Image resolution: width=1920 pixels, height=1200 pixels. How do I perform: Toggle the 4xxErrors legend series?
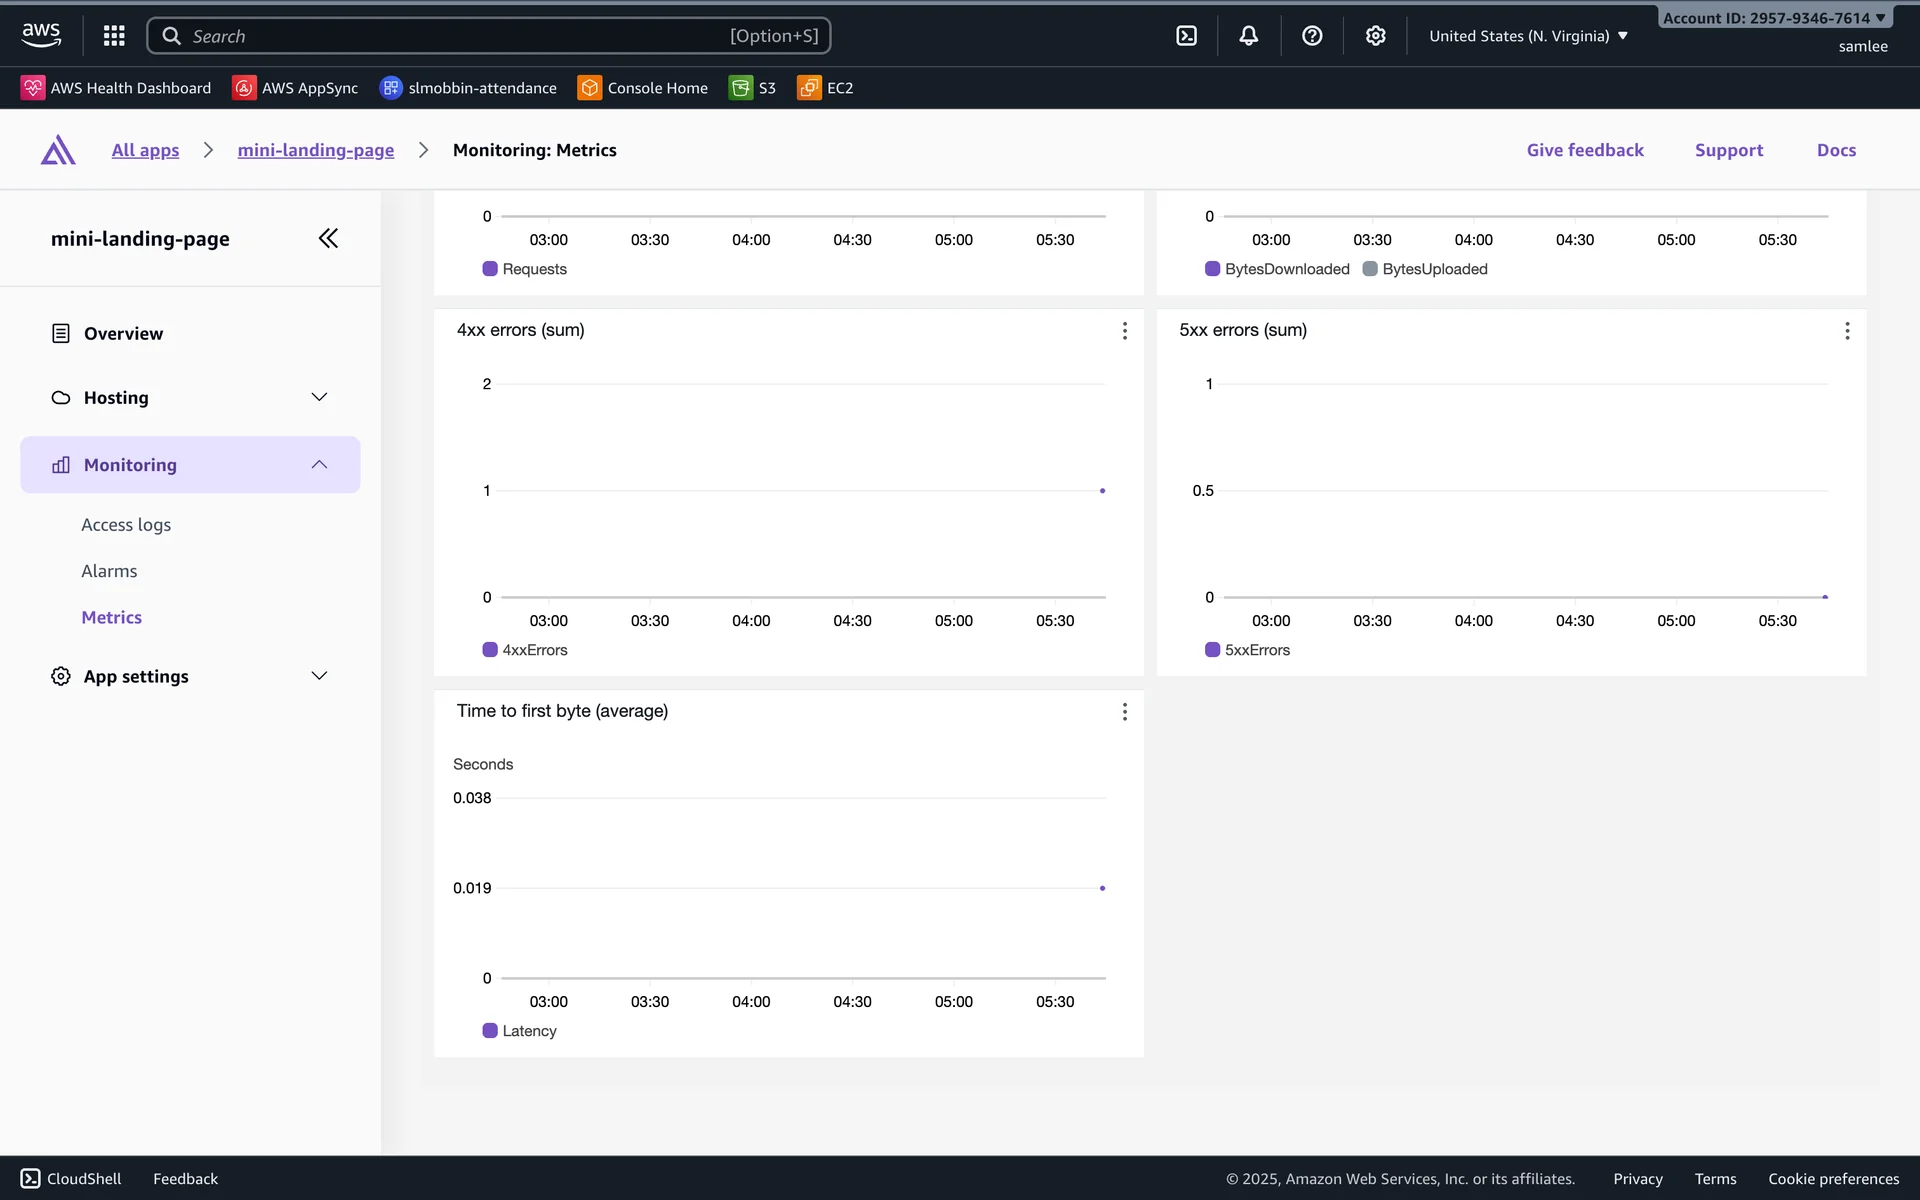point(525,650)
